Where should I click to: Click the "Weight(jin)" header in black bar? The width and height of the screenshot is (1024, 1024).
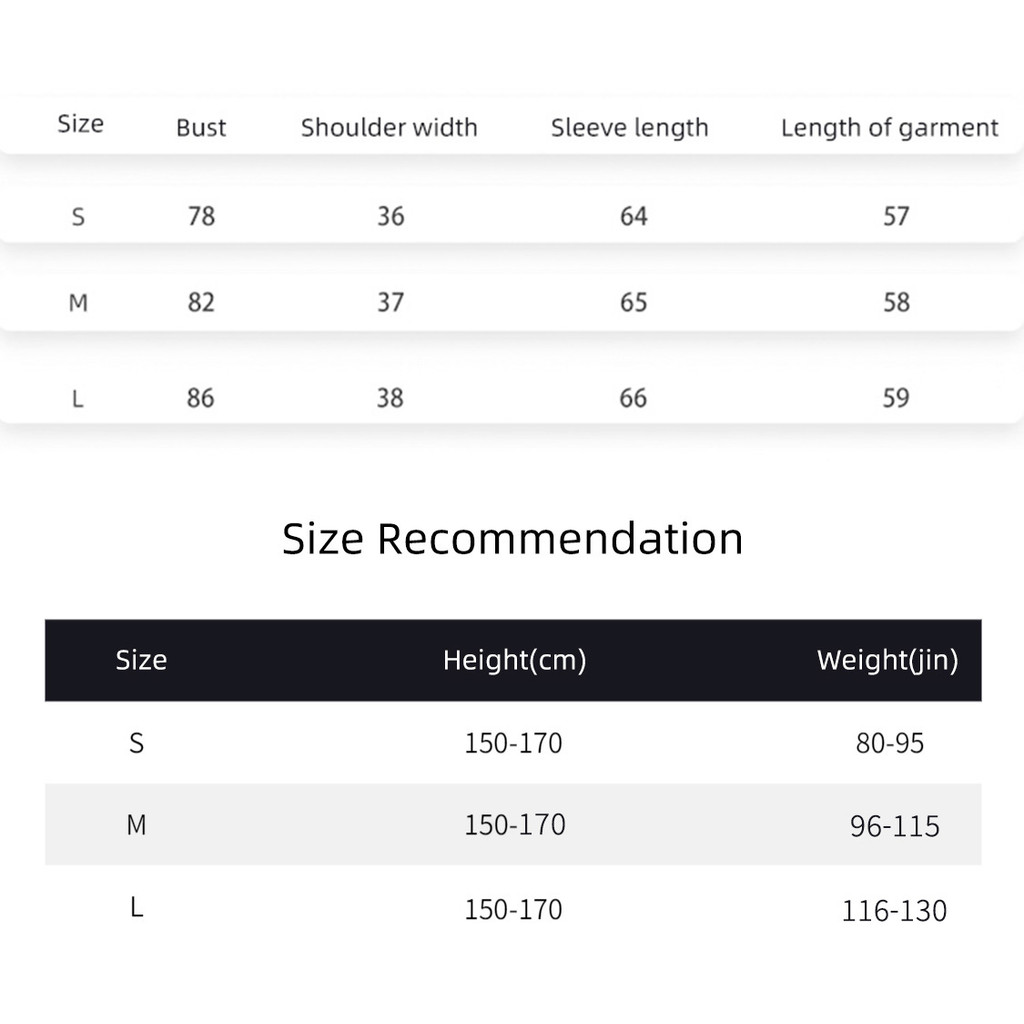pos(887,660)
